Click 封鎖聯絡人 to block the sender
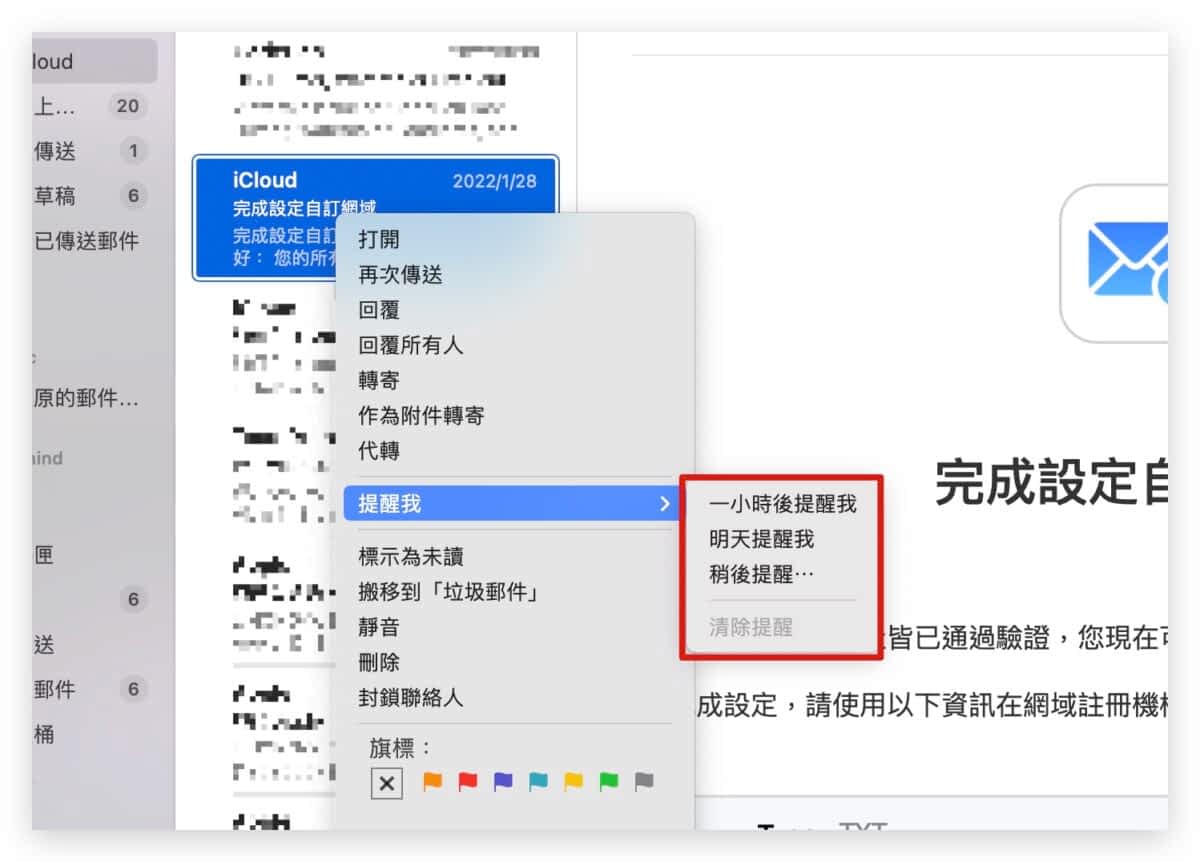The height and width of the screenshot is (862, 1200). coord(411,698)
